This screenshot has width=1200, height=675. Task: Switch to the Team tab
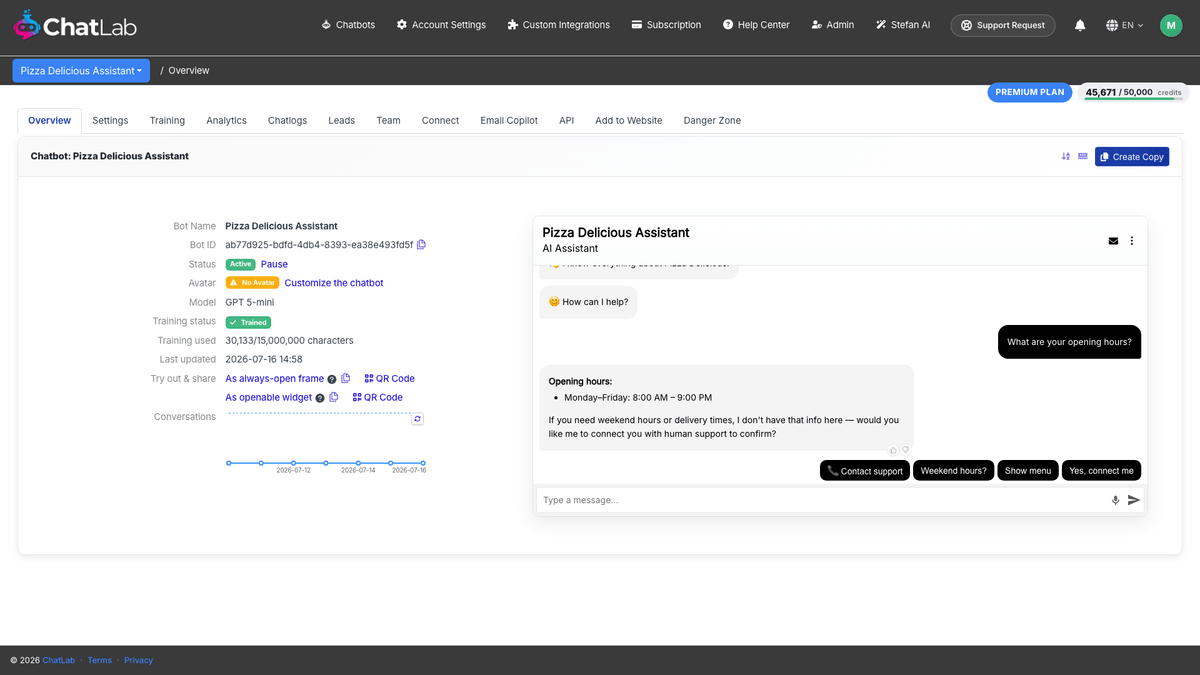pyautogui.click(x=388, y=120)
